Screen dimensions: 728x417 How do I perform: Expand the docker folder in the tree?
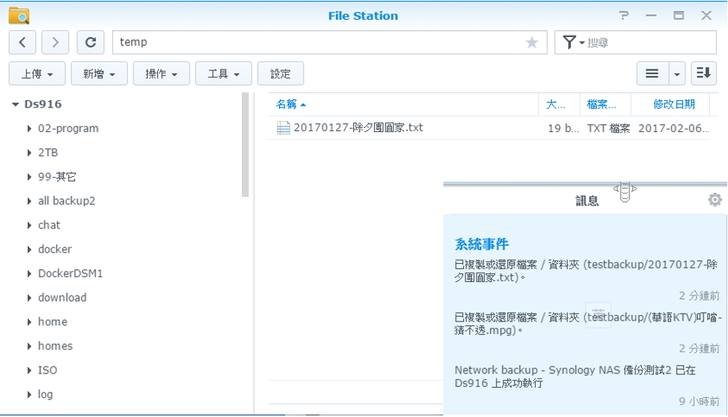click(29, 249)
